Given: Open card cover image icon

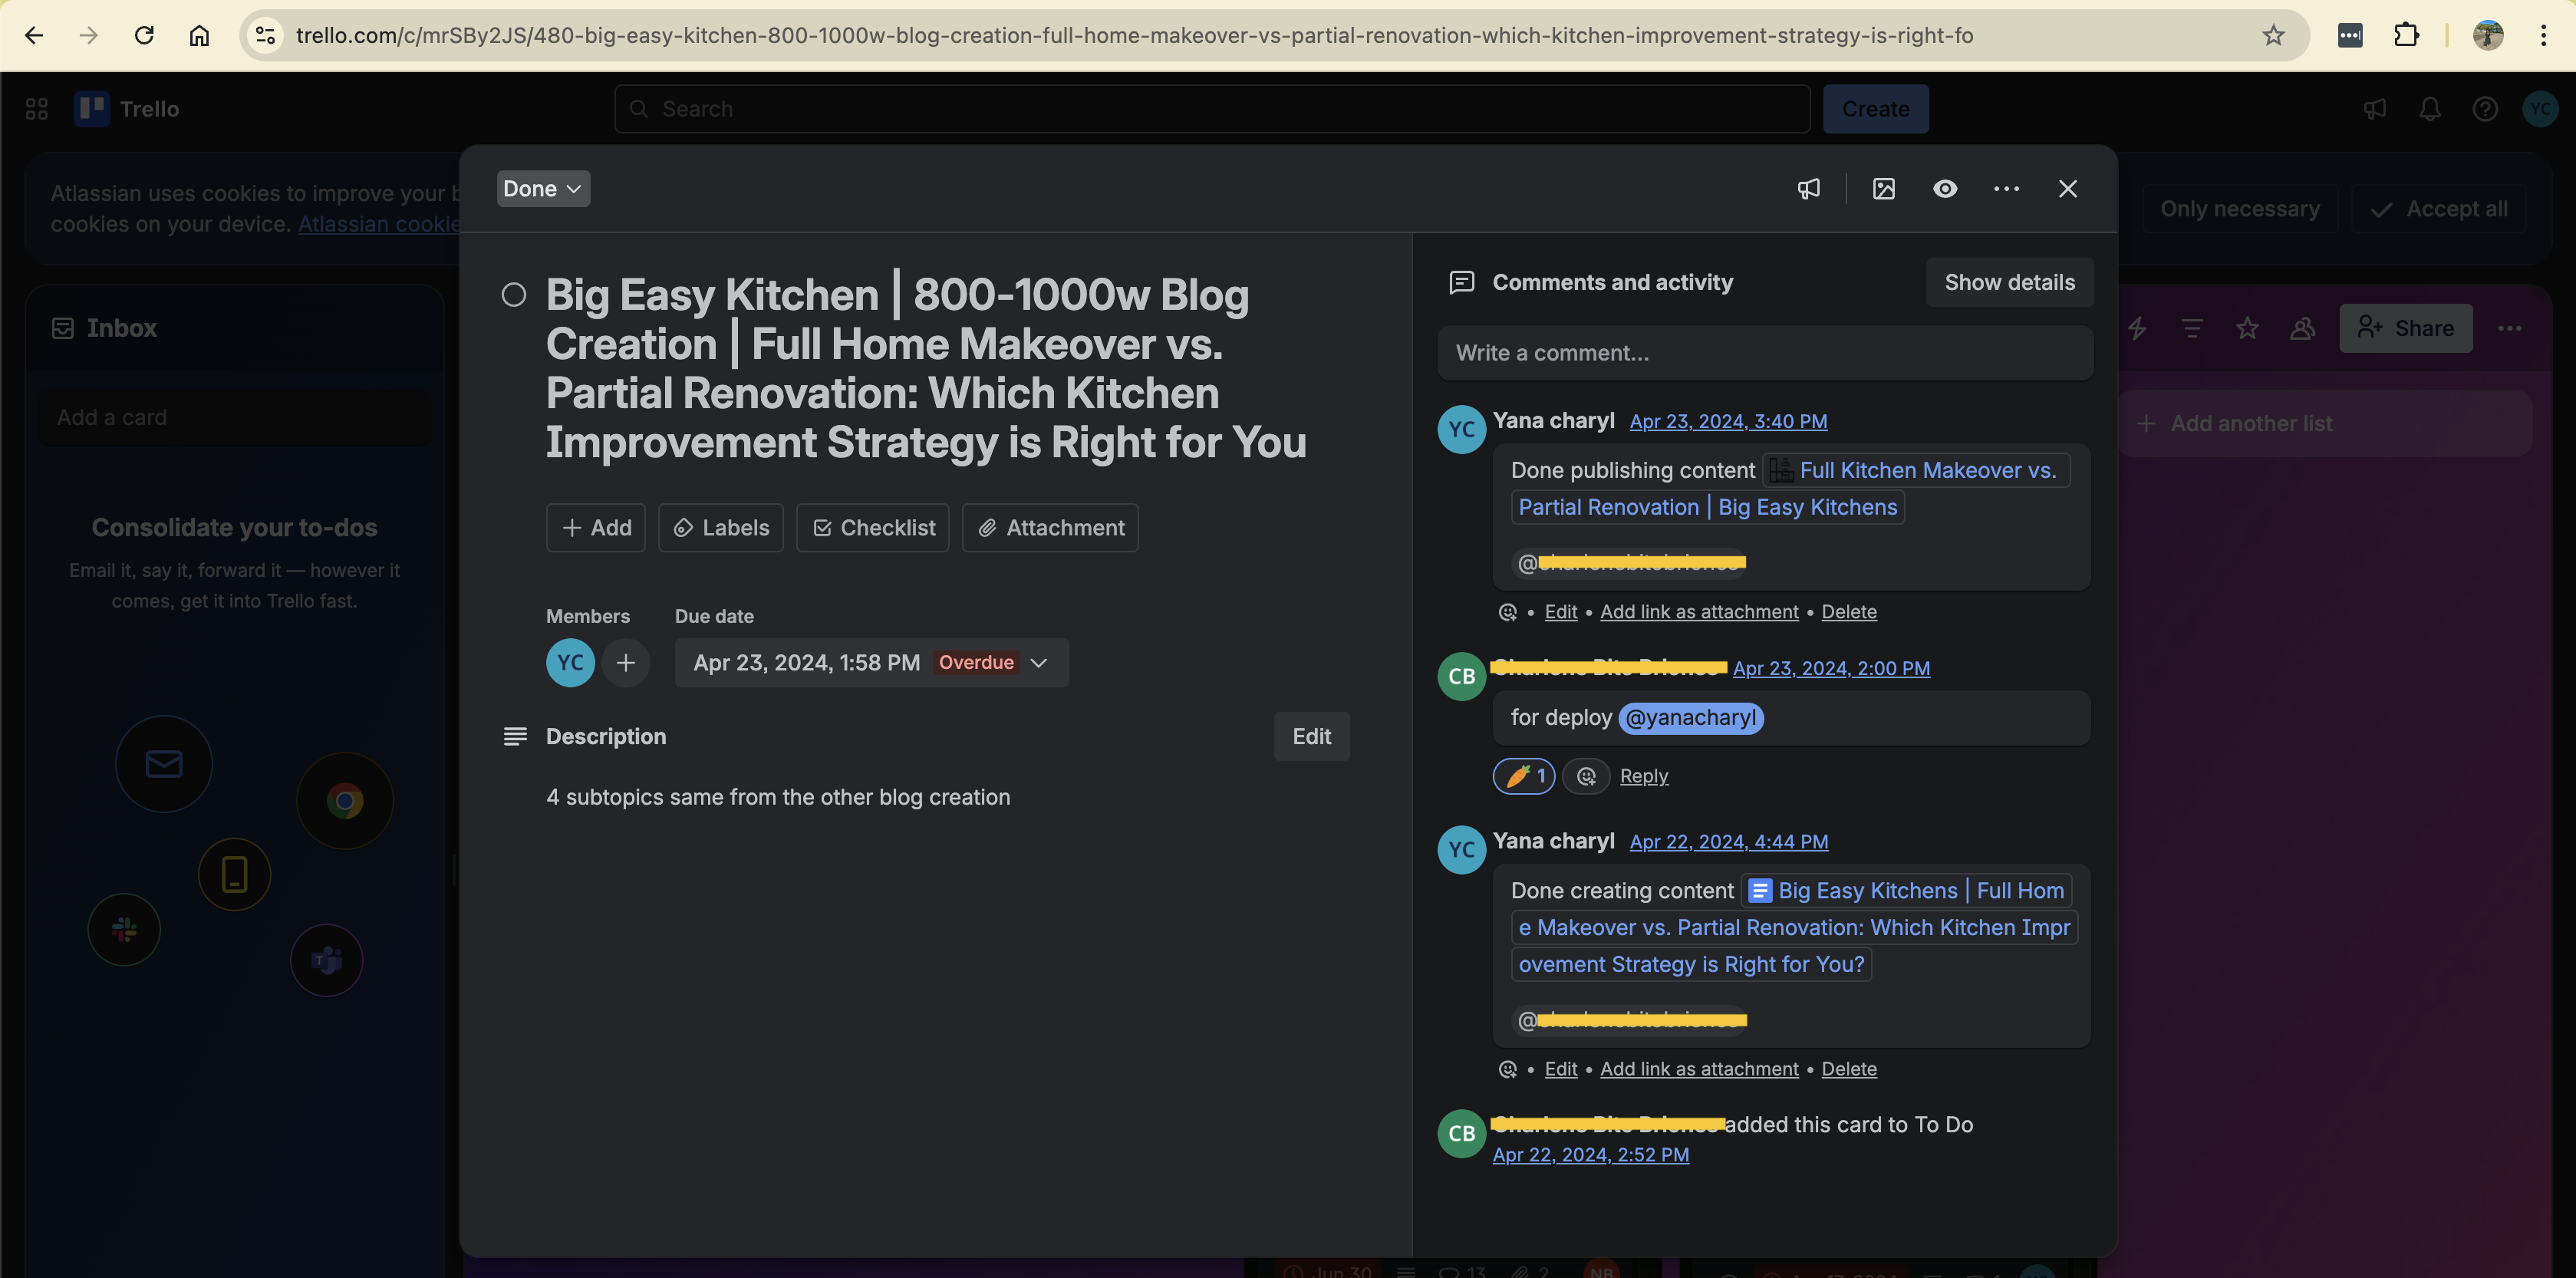Looking at the screenshot, I should (1884, 189).
